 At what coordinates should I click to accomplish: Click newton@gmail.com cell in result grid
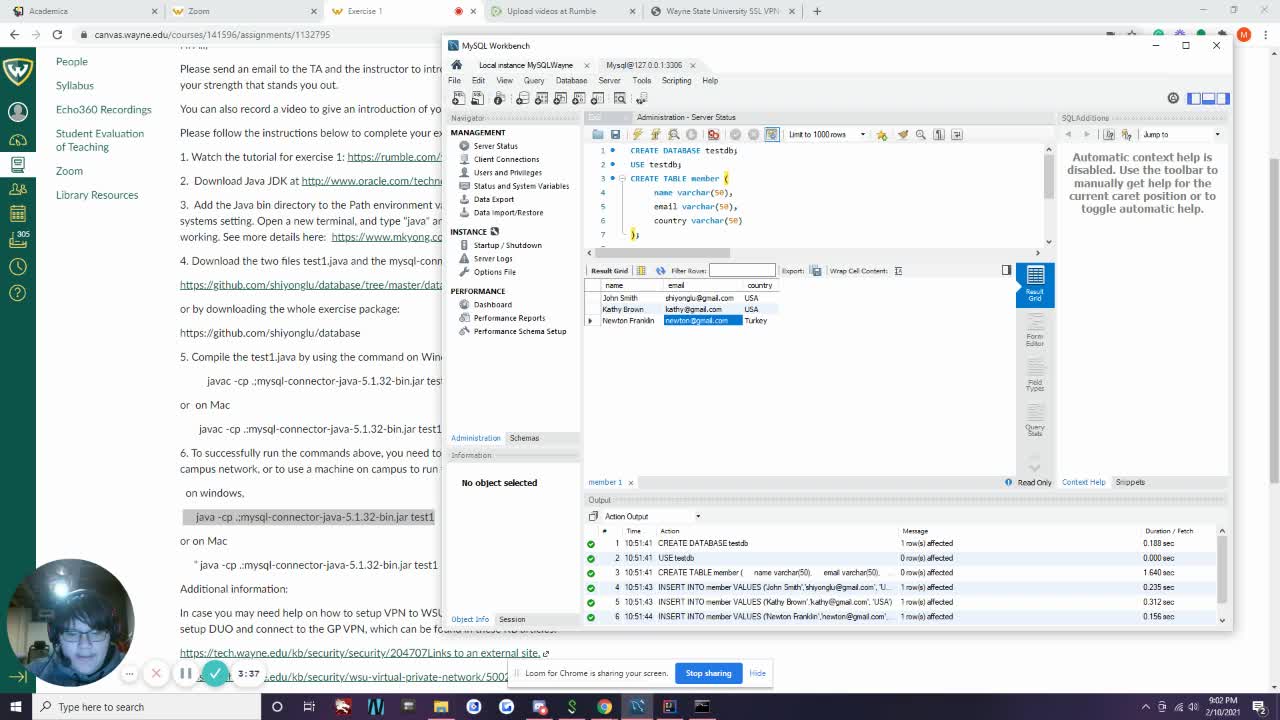pos(703,321)
